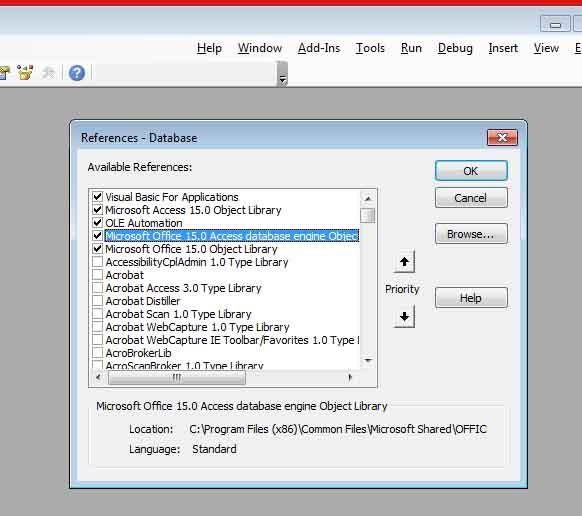Select 'Microsoft Office 15.0 Object Library' row
Viewport: 582px width, 516px height.
[x=232, y=248]
